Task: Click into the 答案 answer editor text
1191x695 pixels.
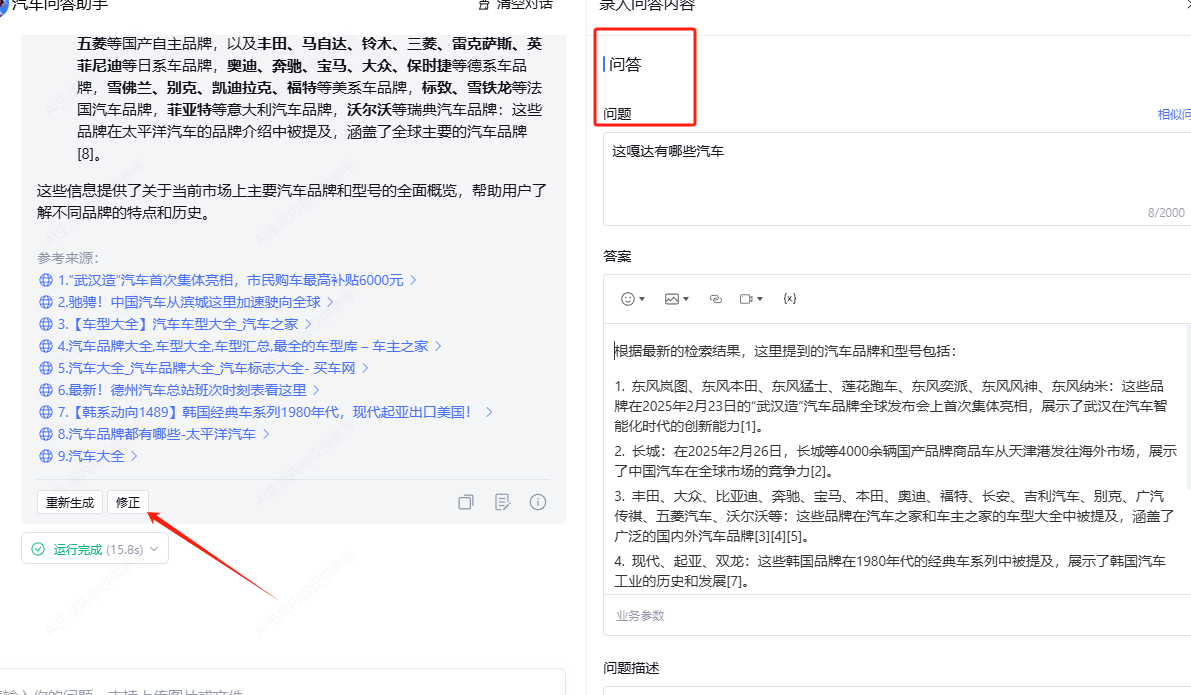Action: [x=895, y=460]
